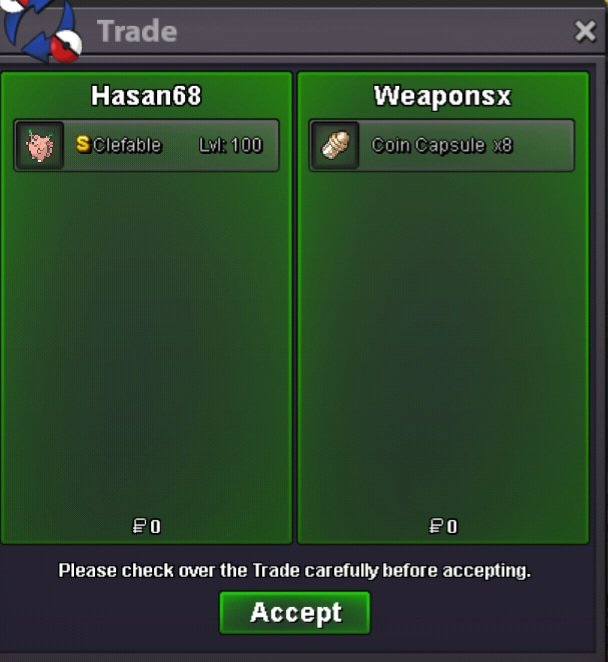The height and width of the screenshot is (662, 608).
Task: Click the Lvl: 100 label
Action: coord(231,145)
